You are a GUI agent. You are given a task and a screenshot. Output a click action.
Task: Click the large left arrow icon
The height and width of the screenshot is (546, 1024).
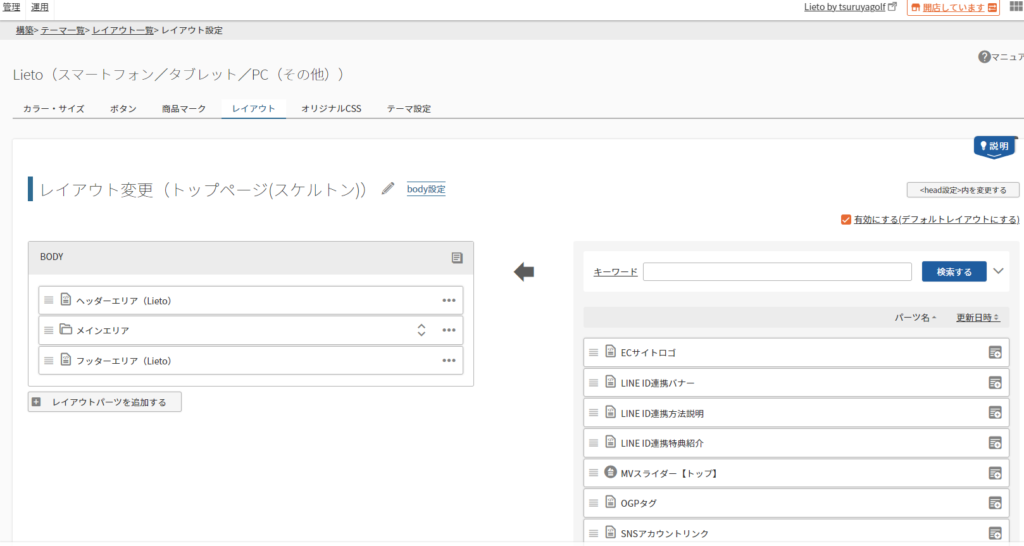pyautogui.click(x=524, y=271)
